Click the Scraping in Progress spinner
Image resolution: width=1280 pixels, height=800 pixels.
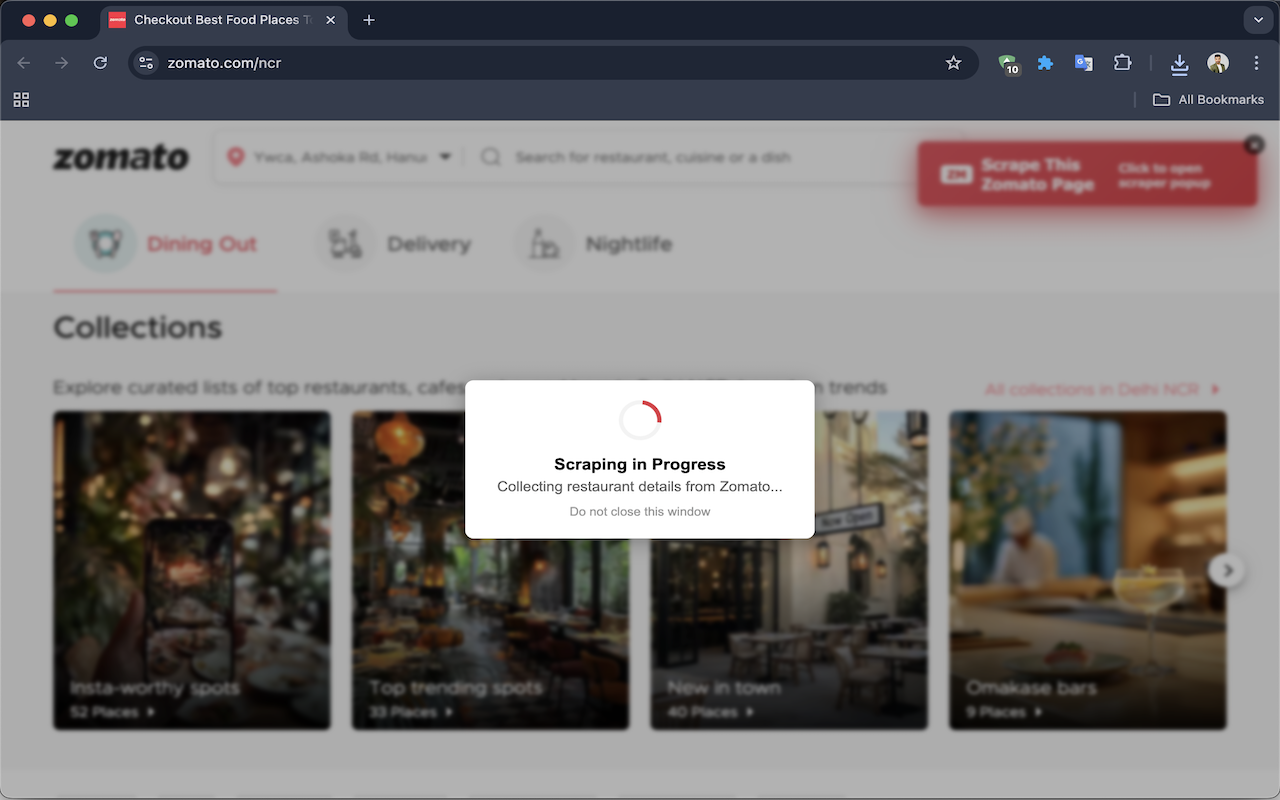(x=640, y=420)
